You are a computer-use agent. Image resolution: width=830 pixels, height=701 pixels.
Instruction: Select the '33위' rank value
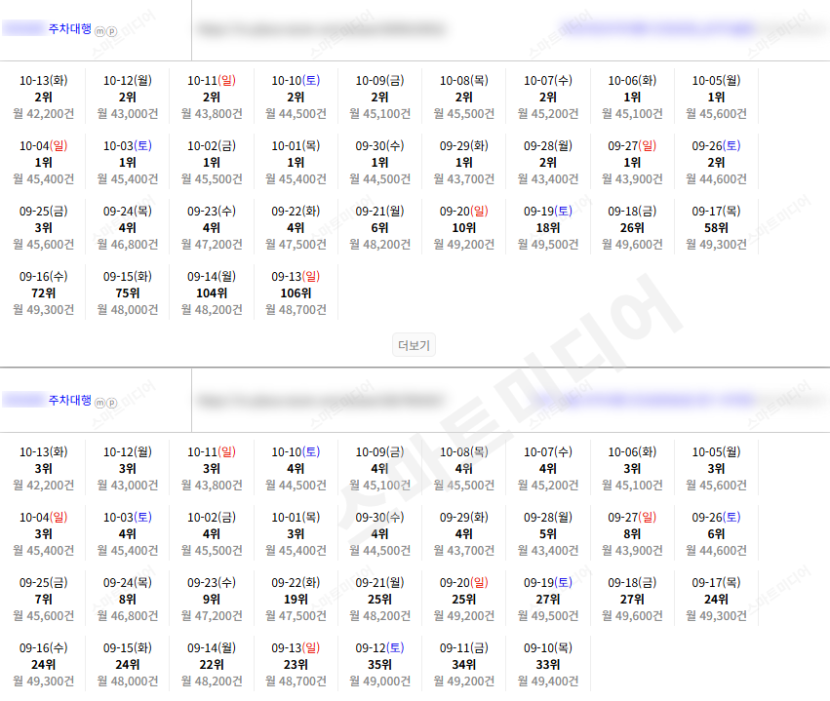(548, 664)
